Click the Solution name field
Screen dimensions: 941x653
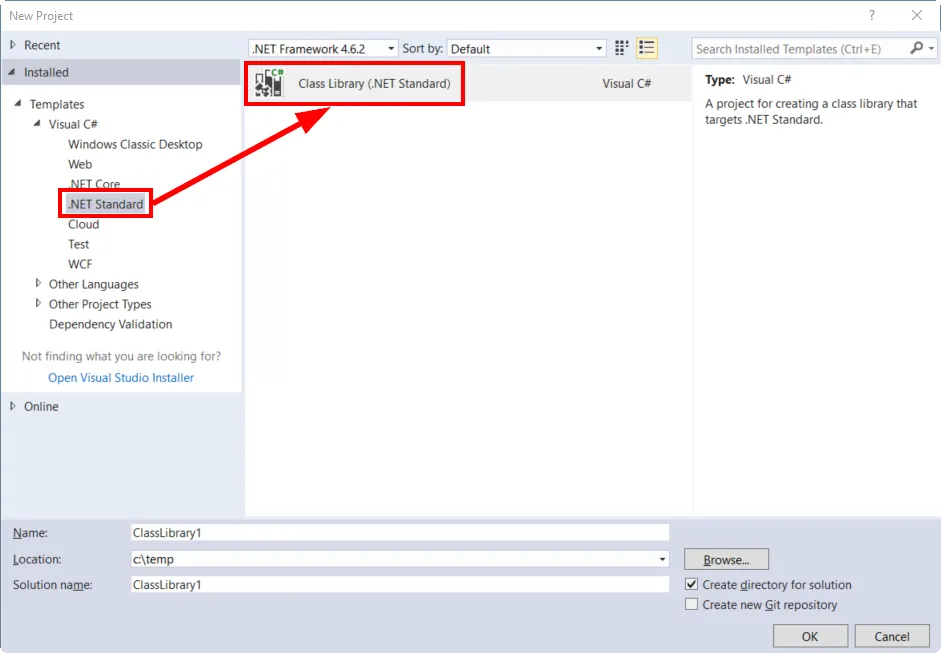click(400, 585)
